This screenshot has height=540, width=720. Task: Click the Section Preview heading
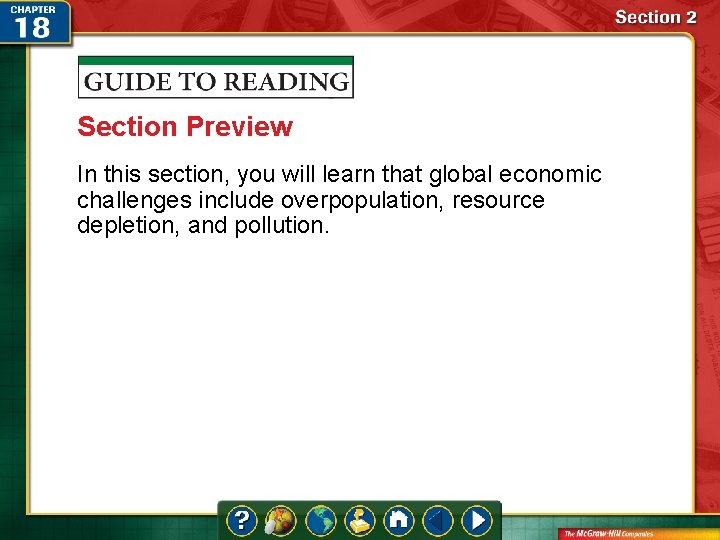click(x=185, y=126)
